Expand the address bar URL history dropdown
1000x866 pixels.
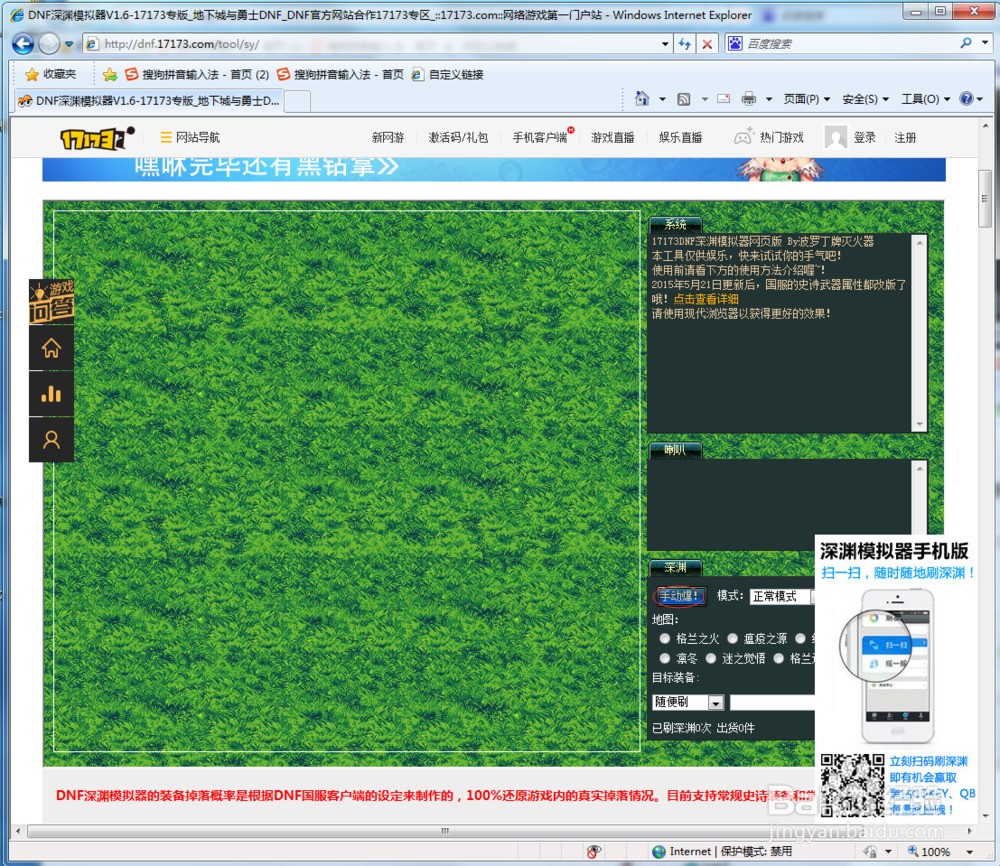point(665,44)
